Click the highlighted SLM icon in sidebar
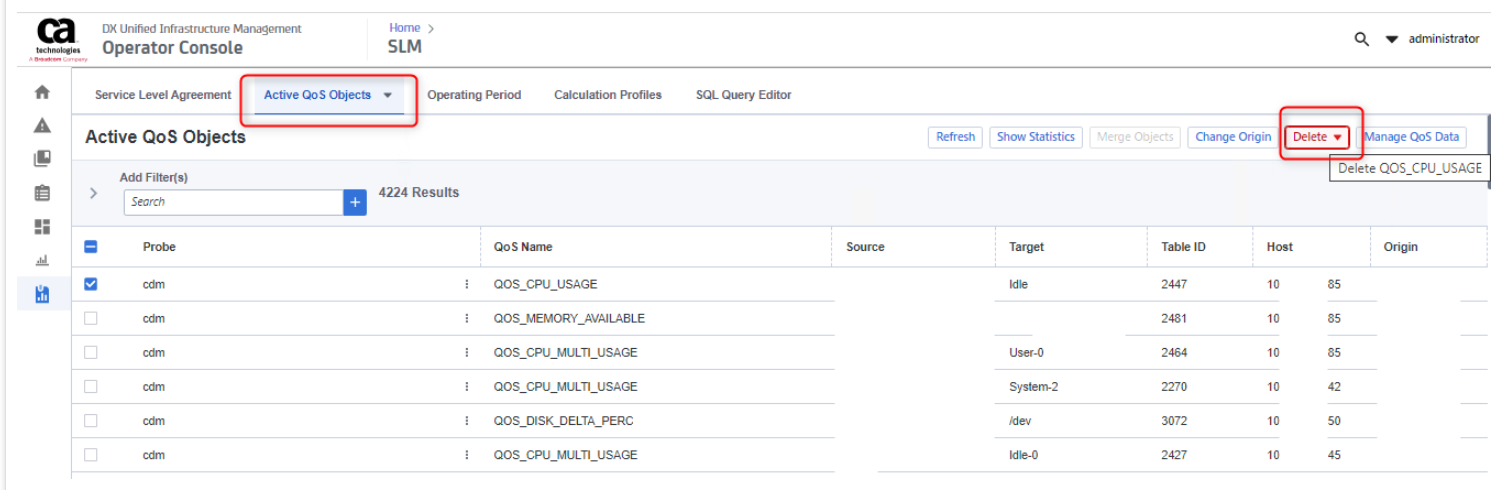The height and width of the screenshot is (490, 1512). [42, 295]
